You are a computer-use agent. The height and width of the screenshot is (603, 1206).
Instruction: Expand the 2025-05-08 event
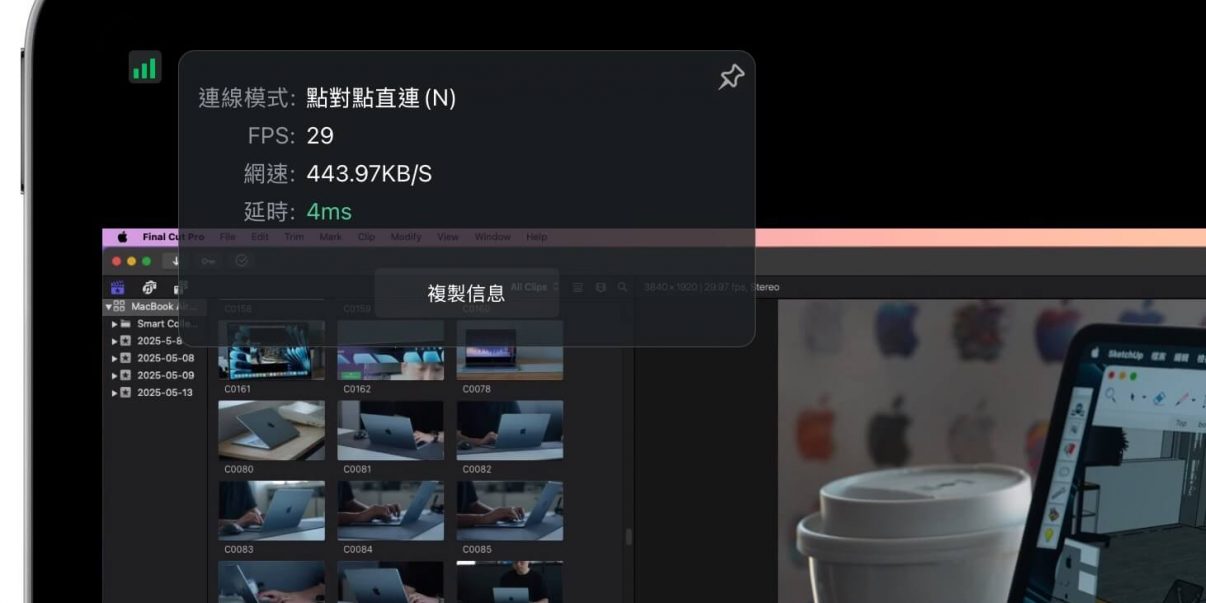(x=115, y=358)
